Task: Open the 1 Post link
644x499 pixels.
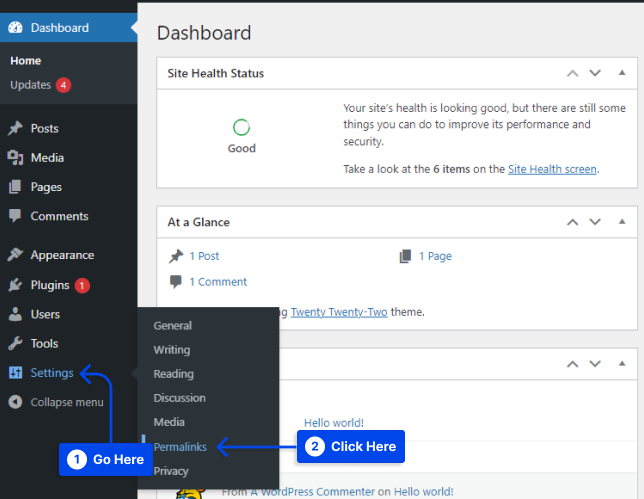Action: [204, 256]
